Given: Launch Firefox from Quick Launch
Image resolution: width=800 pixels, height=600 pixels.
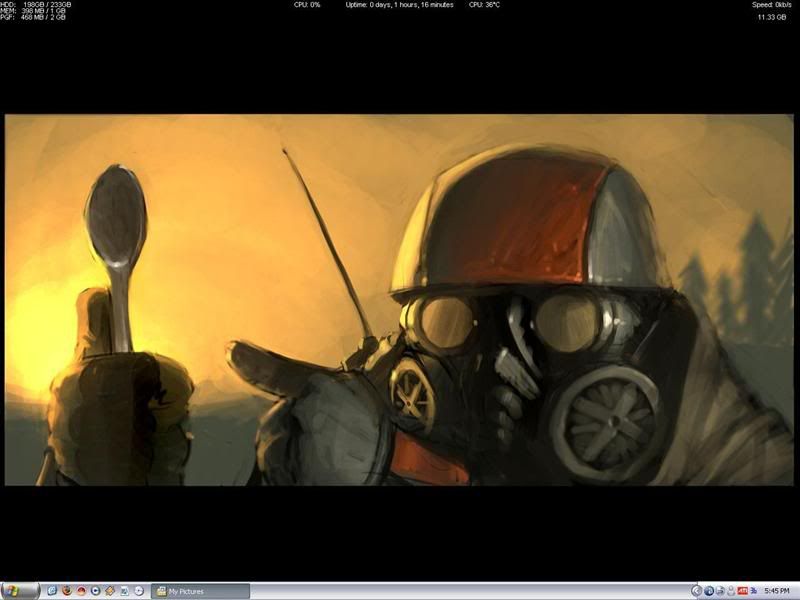Looking at the screenshot, I should pos(66,591).
